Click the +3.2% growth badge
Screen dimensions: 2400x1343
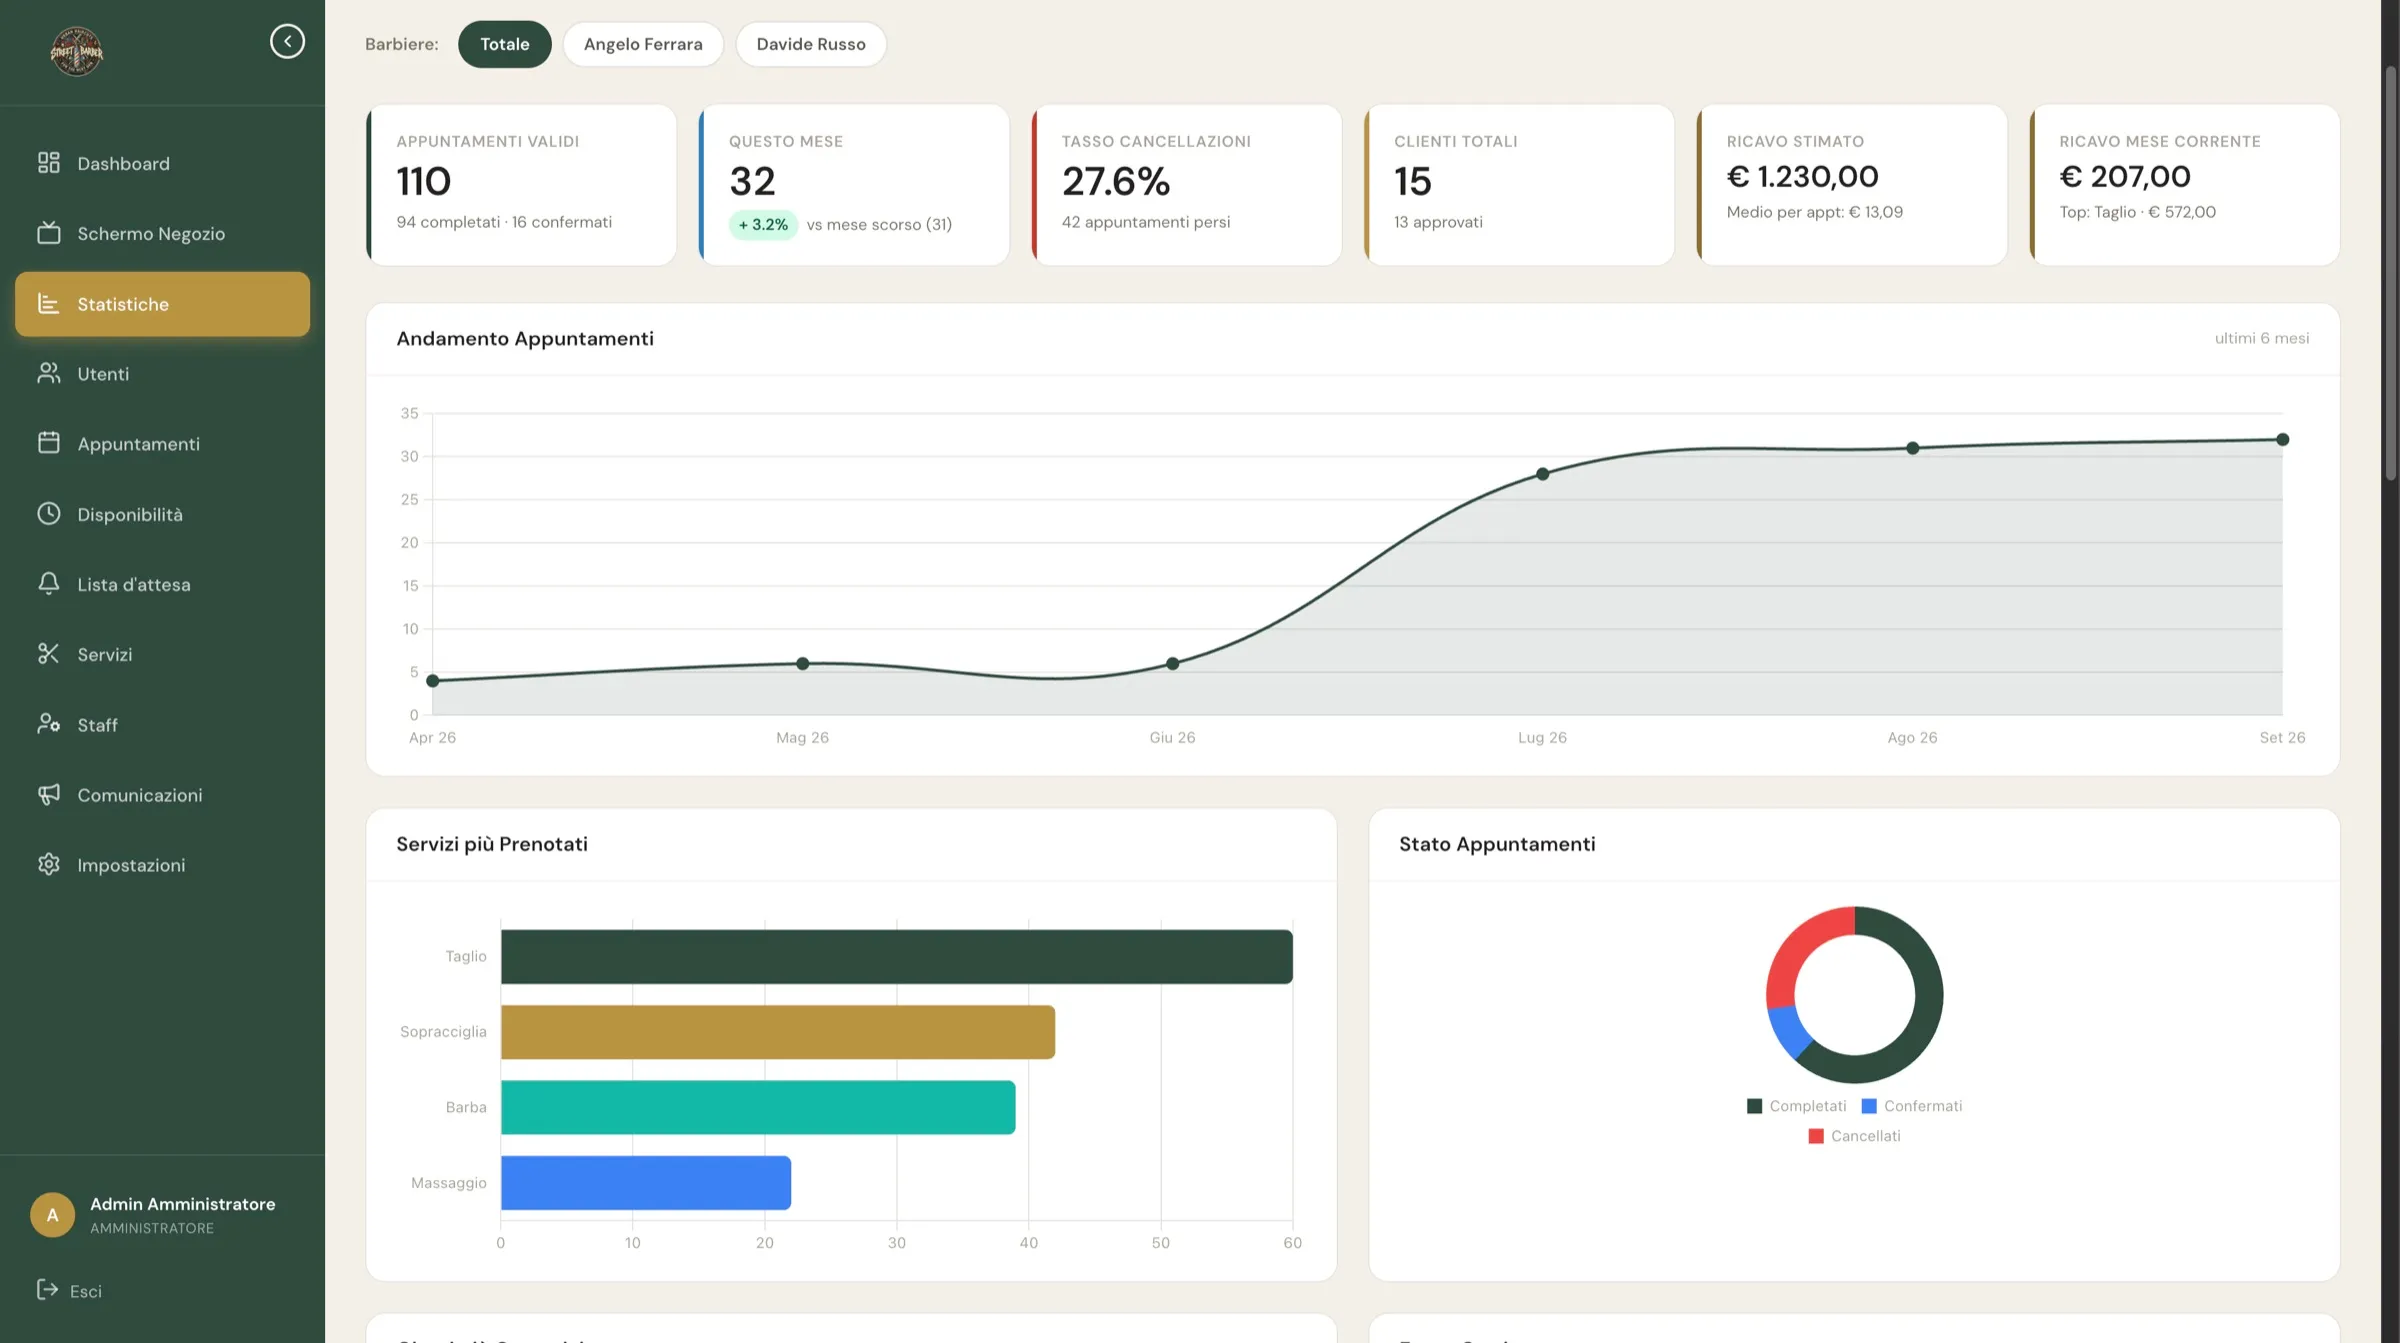click(x=763, y=224)
